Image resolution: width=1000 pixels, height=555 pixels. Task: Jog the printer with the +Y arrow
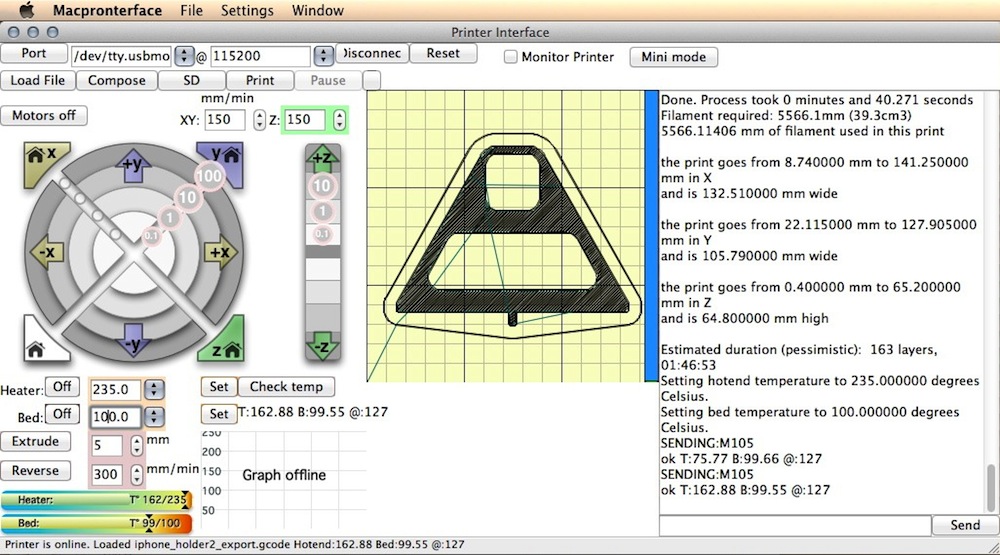pyautogui.click(x=132, y=166)
